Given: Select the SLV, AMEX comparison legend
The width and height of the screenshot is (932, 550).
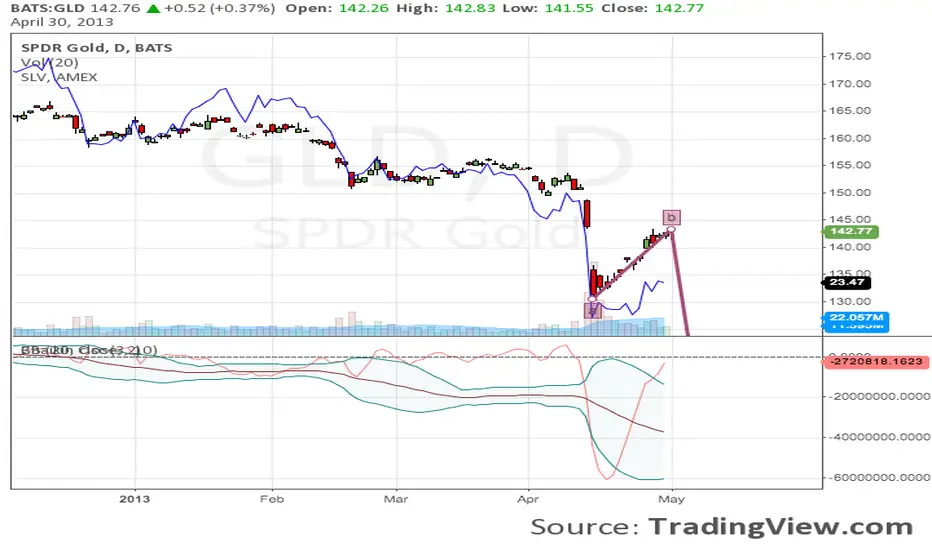Looking at the screenshot, I should [59, 77].
